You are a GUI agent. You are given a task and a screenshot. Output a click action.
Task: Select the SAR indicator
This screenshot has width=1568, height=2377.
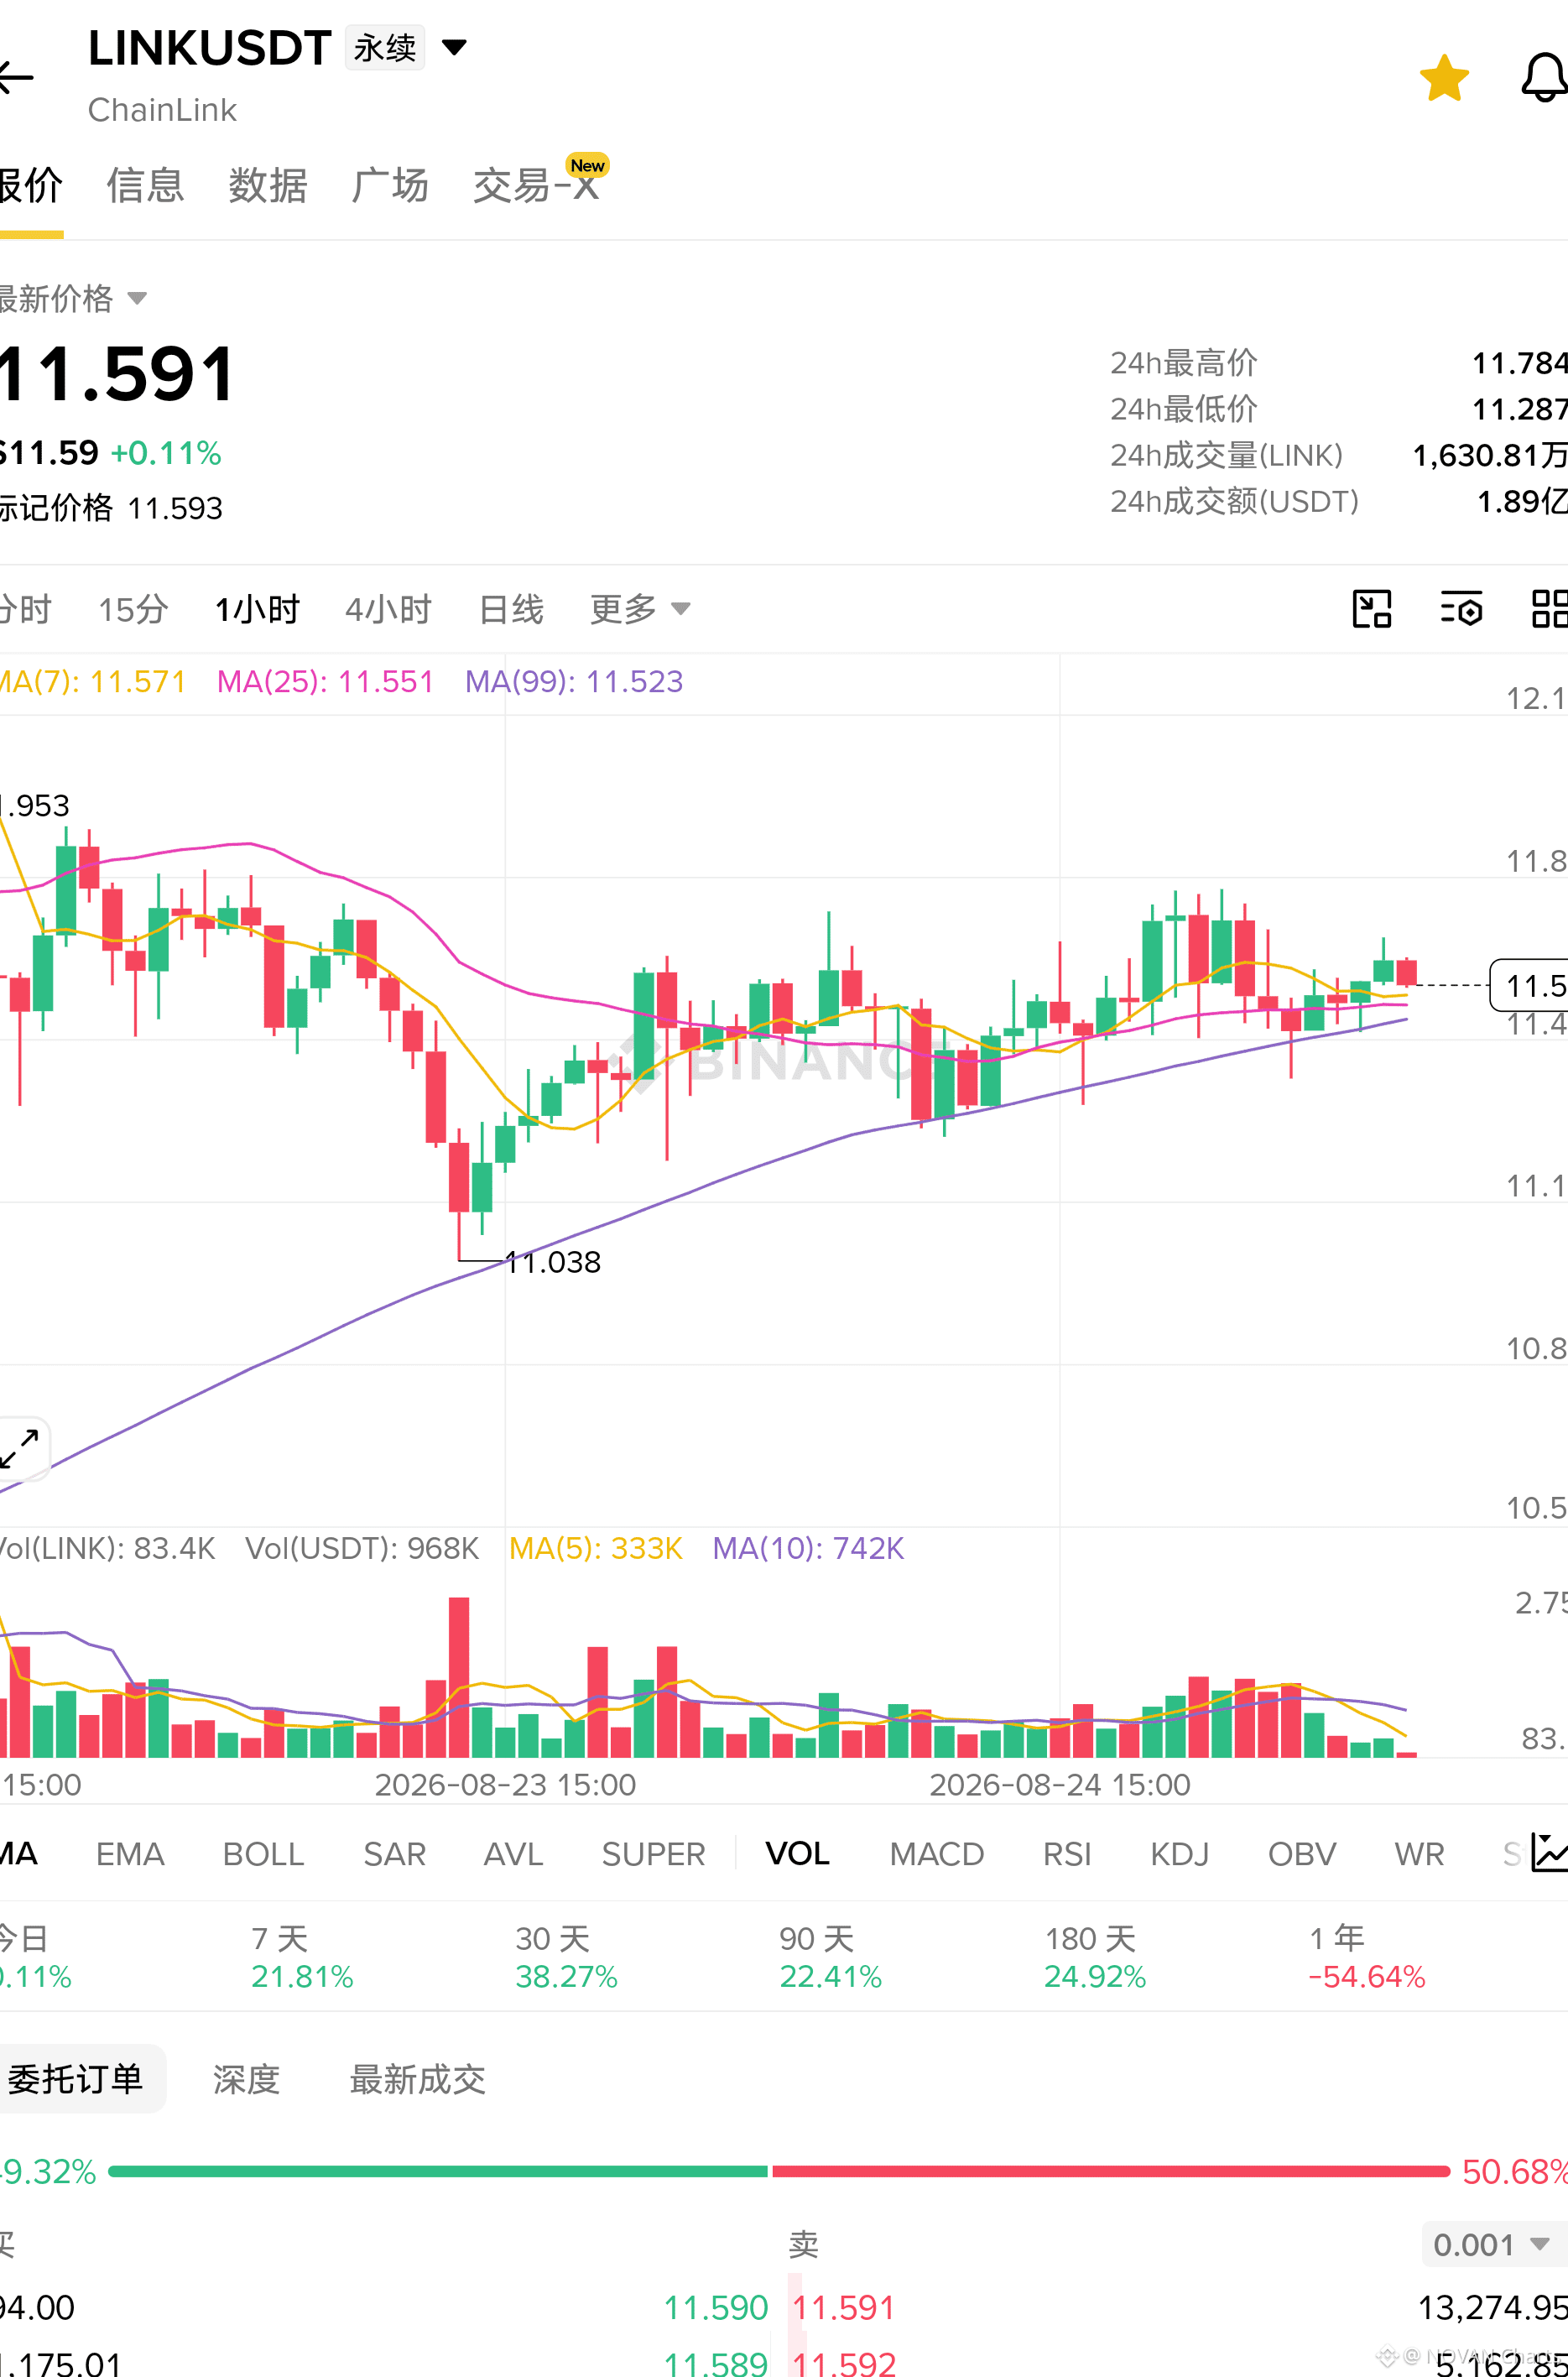point(394,1854)
